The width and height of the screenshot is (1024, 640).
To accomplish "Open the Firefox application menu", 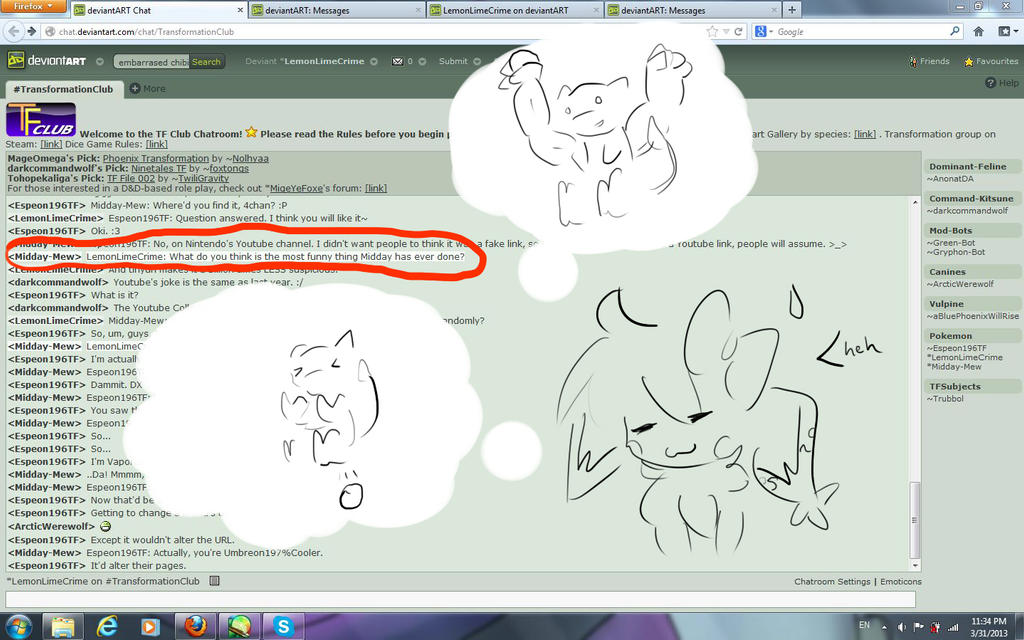I will tap(33, 7).
